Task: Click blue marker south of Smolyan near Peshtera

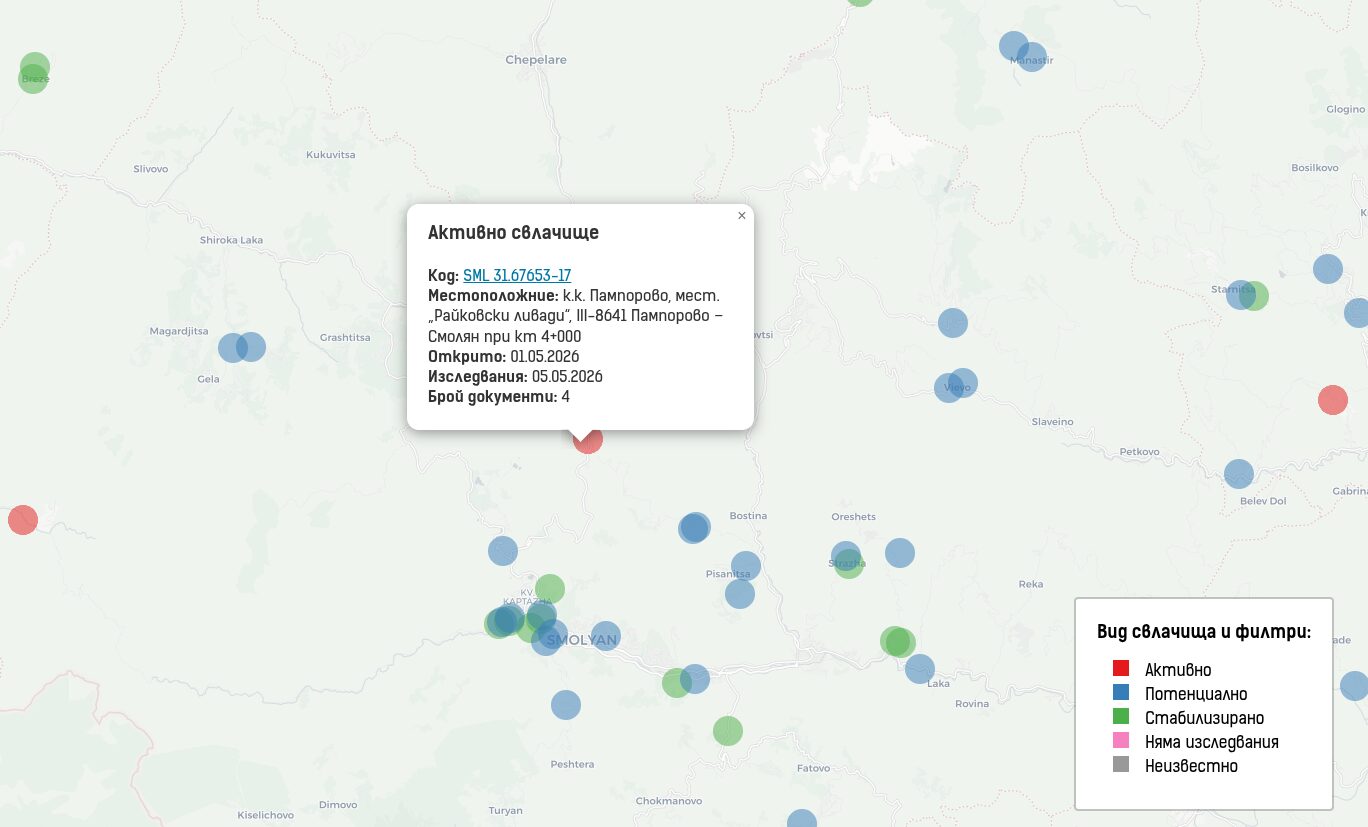Action: click(565, 705)
